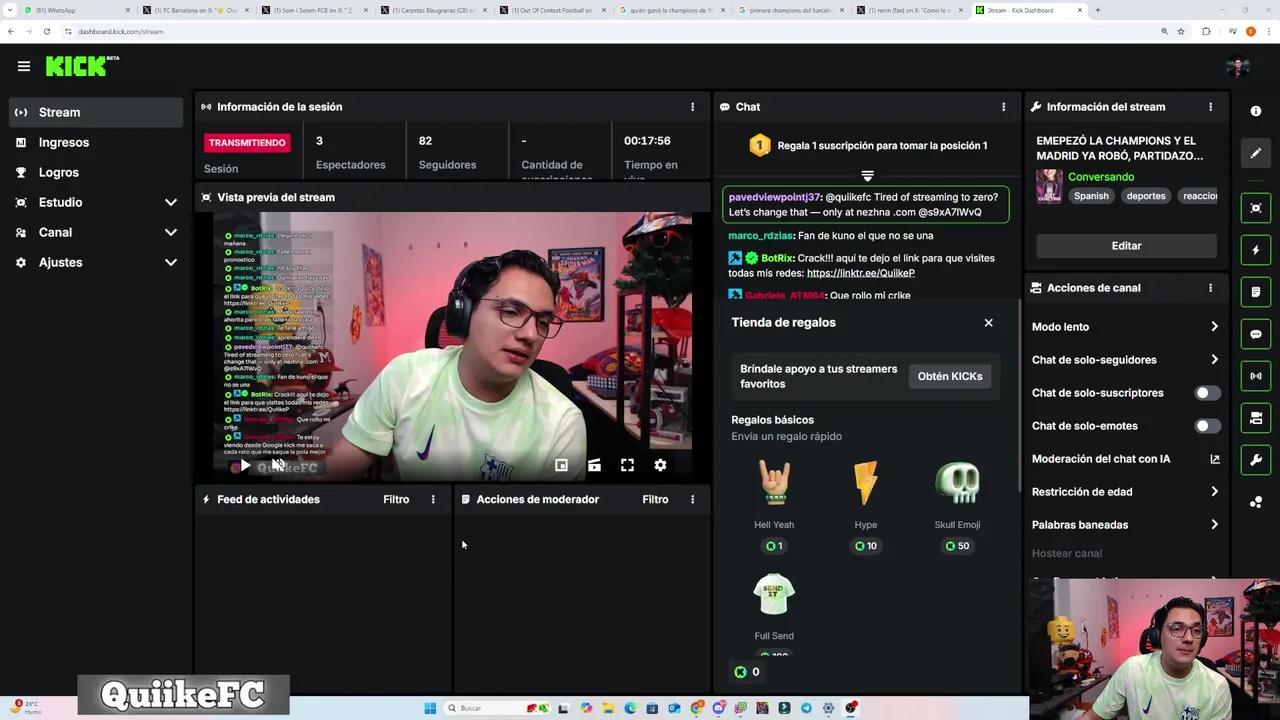
Task: Open Feed de actividades options menu
Action: tap(433, 499)
